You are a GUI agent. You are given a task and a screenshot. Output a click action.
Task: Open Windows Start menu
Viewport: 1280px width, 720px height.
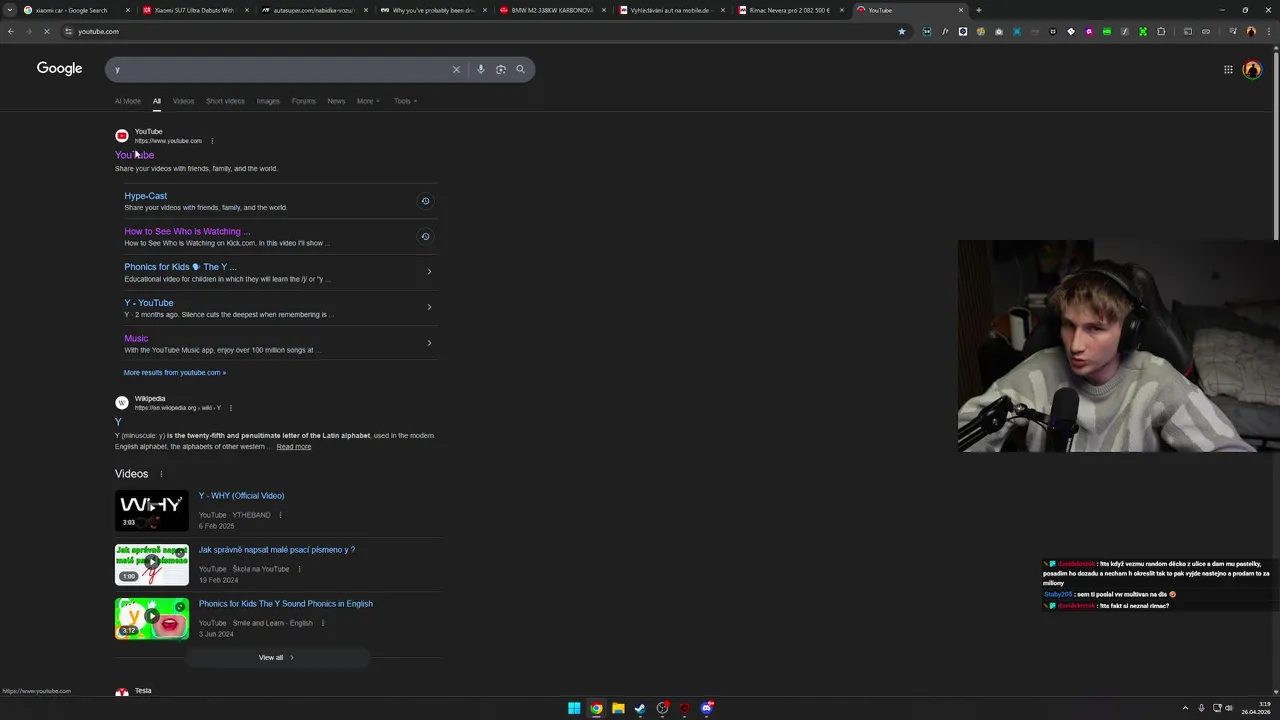(574, 708)
